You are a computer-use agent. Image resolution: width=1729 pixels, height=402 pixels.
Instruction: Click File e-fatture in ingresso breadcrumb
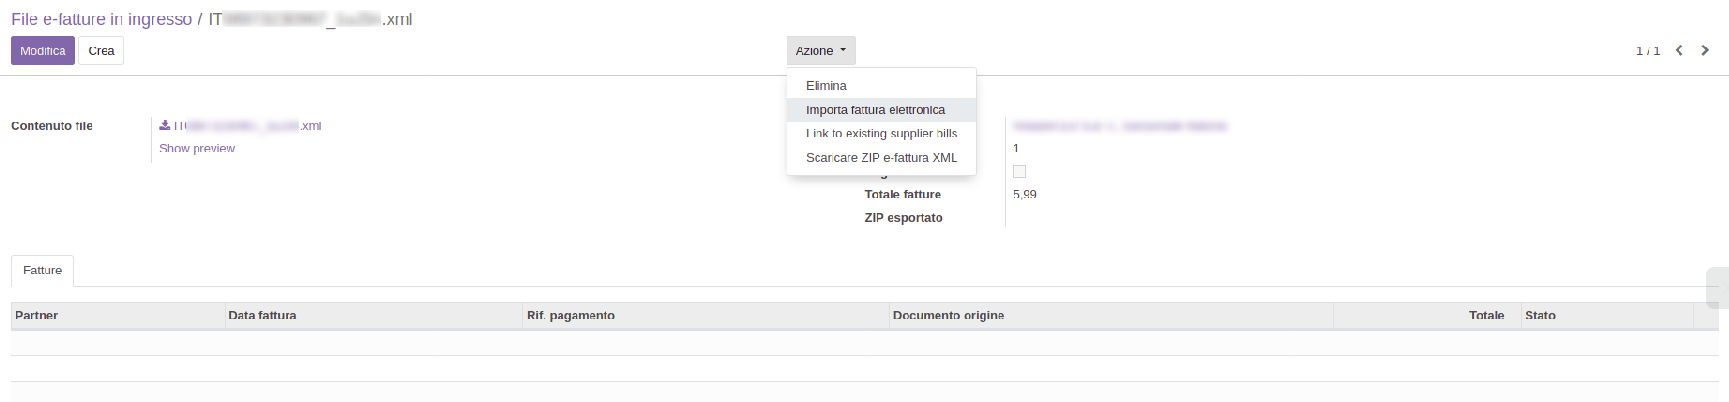click(x=101, y=19)
